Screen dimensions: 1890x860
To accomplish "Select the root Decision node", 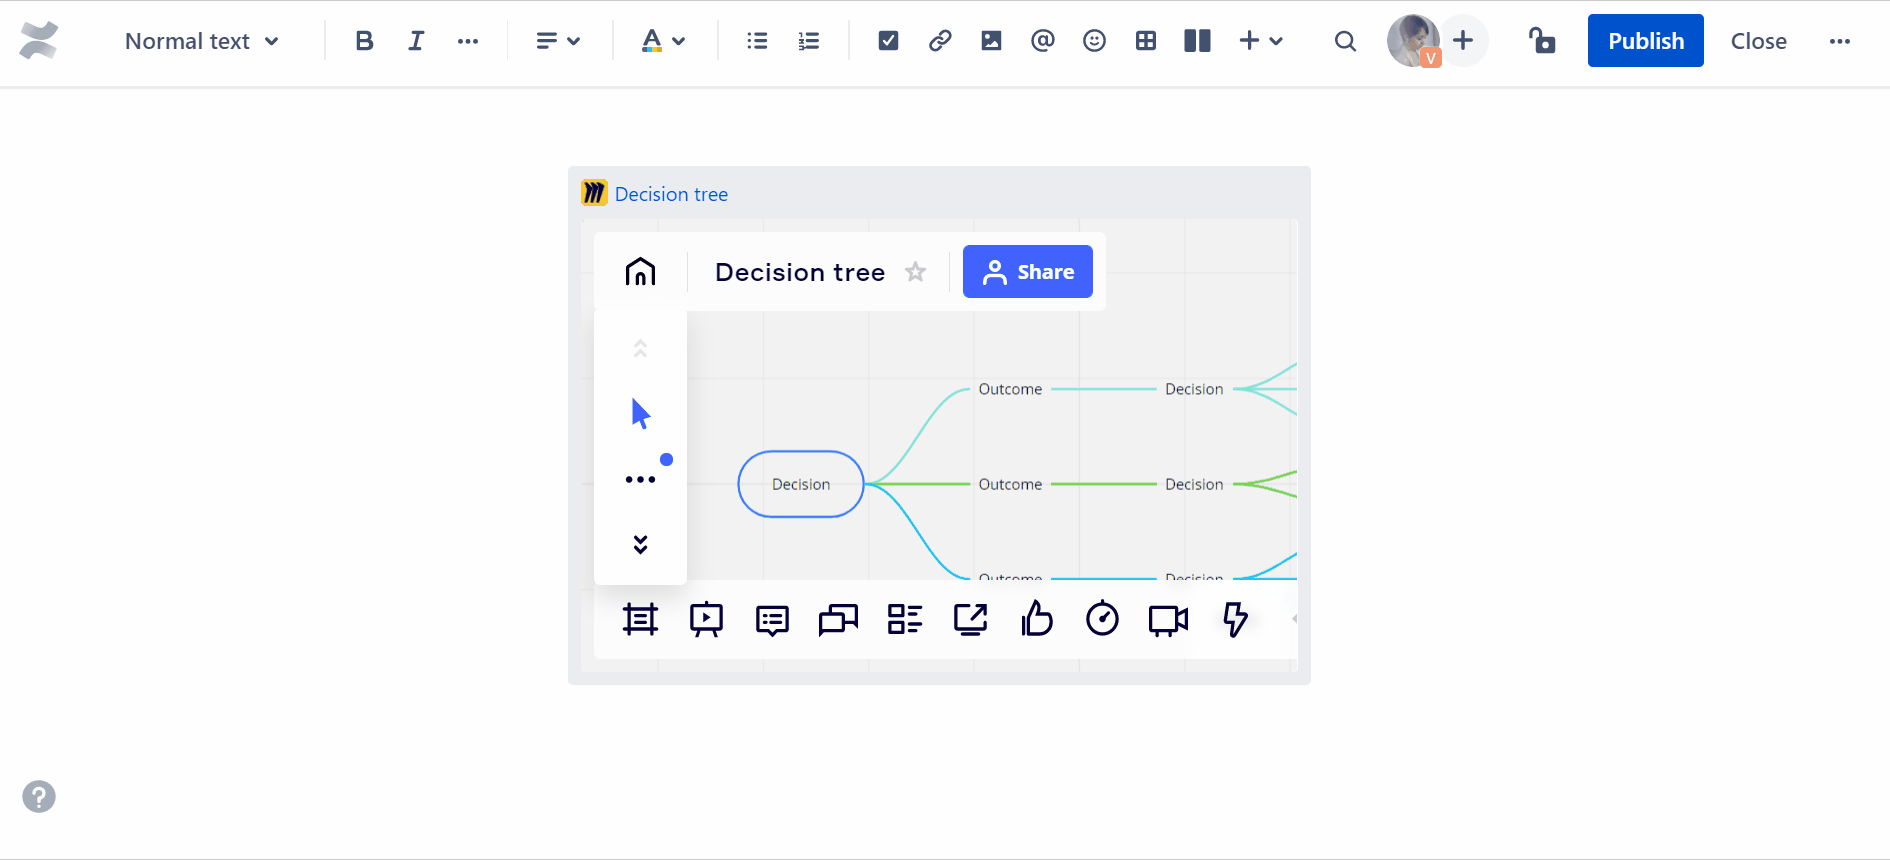I will click(x=800, y=484).
